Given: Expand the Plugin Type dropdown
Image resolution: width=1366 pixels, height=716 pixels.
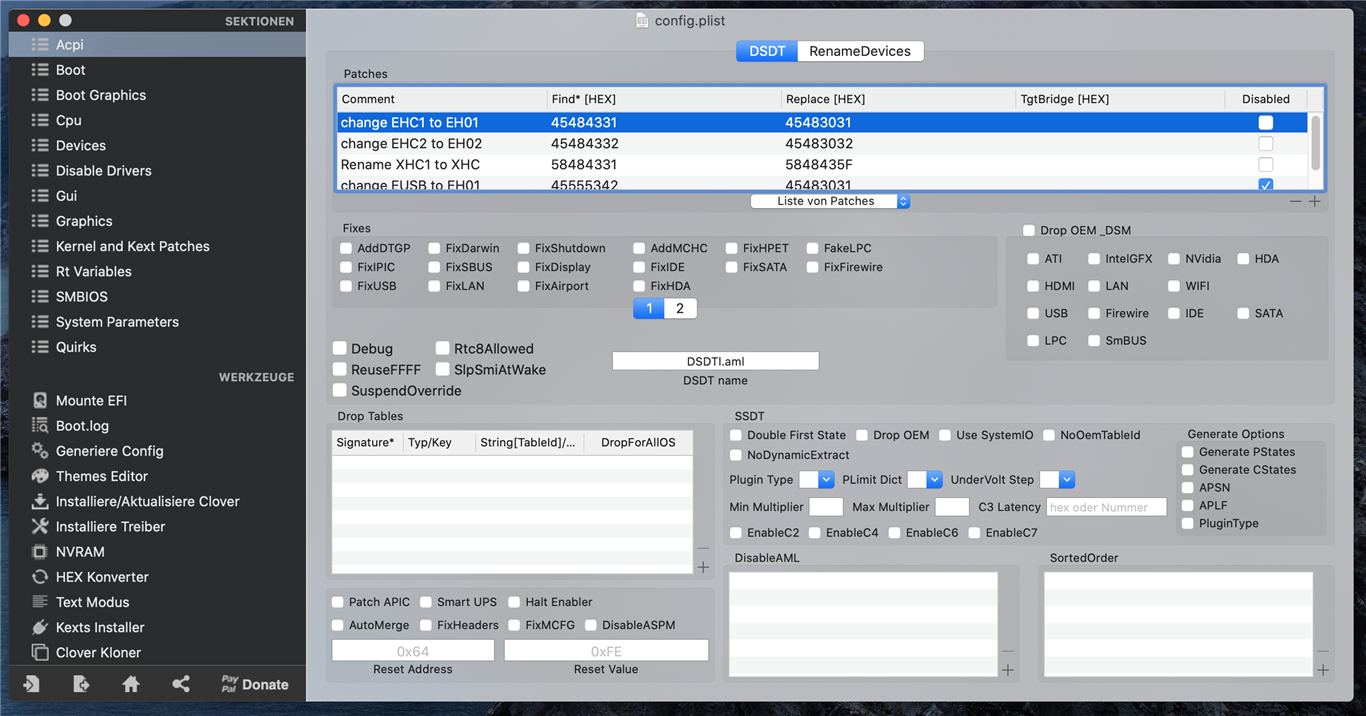Looking at the screenshot, I should [816, 480].
